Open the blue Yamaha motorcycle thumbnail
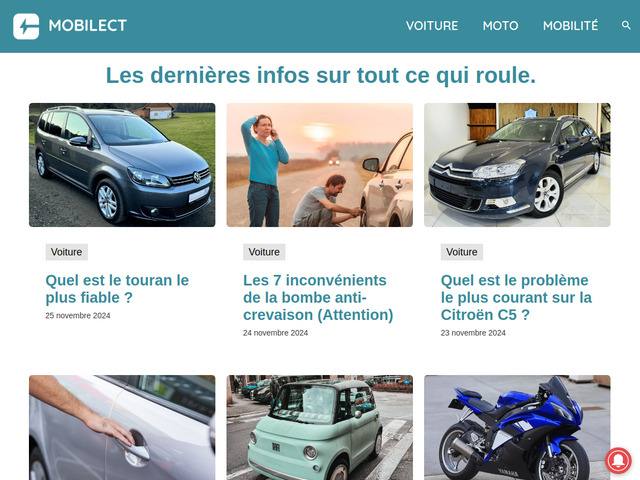This screenshot has width=640, height=480. pyautogui.click(x=517, y=428)
